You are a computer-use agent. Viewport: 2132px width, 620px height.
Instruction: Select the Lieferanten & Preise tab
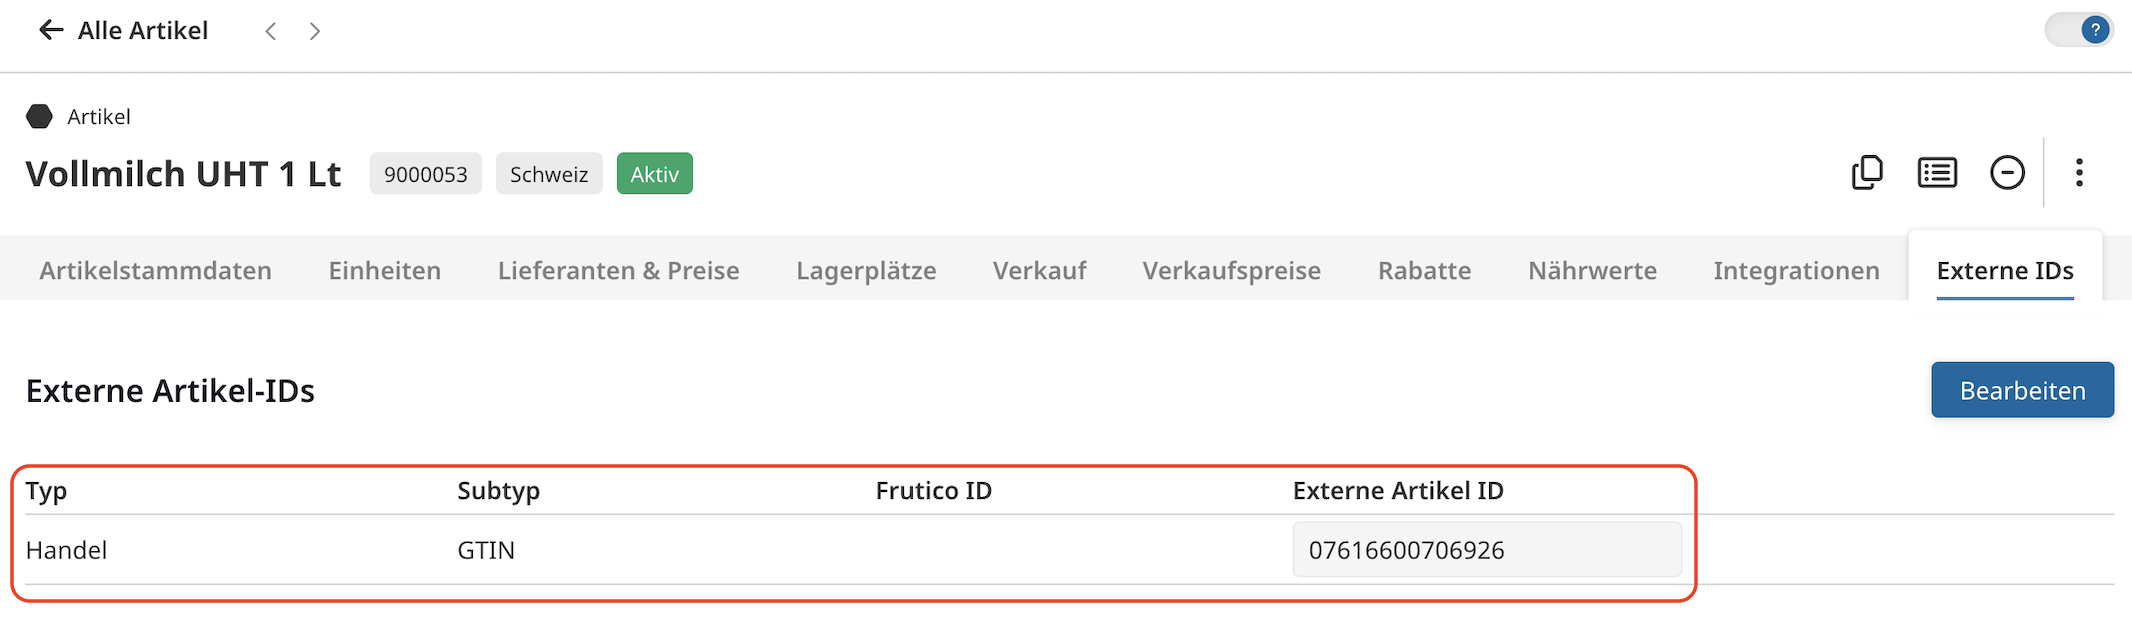[618, 270]
